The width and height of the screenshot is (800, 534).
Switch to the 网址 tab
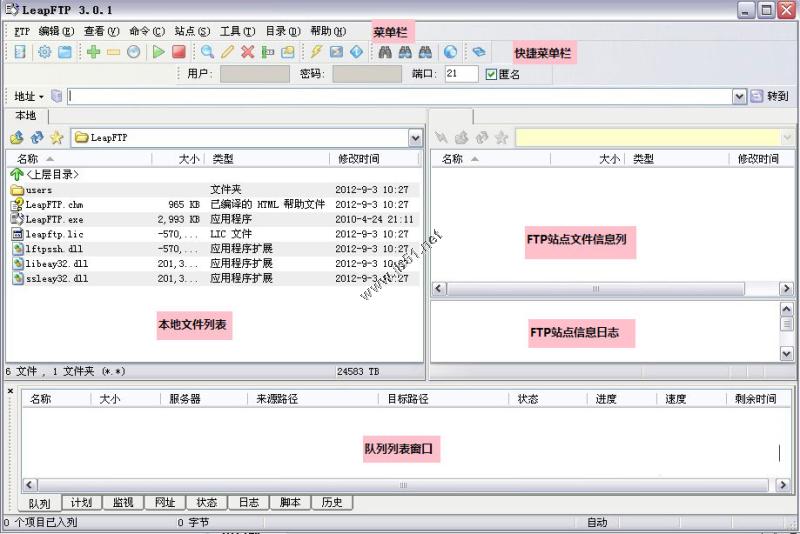[165, 502]
